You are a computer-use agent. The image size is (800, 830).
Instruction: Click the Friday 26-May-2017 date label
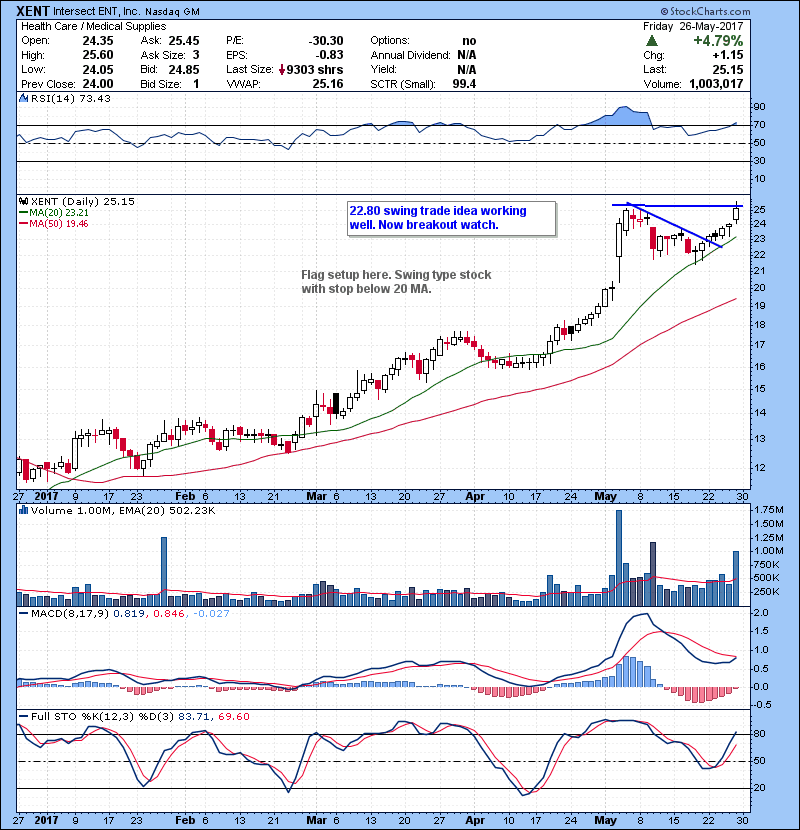[x=693, y=26]
